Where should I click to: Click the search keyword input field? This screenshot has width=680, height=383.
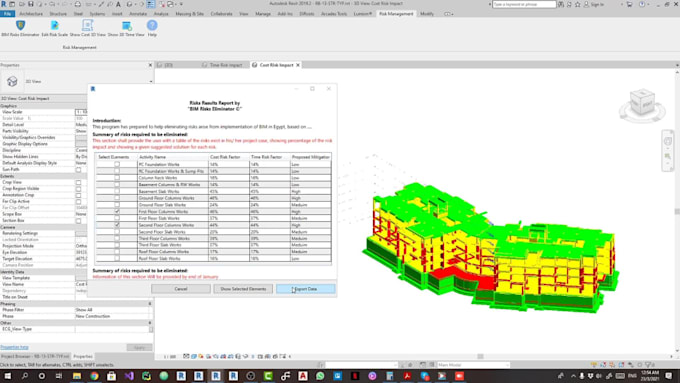click(x=524, y=4)
